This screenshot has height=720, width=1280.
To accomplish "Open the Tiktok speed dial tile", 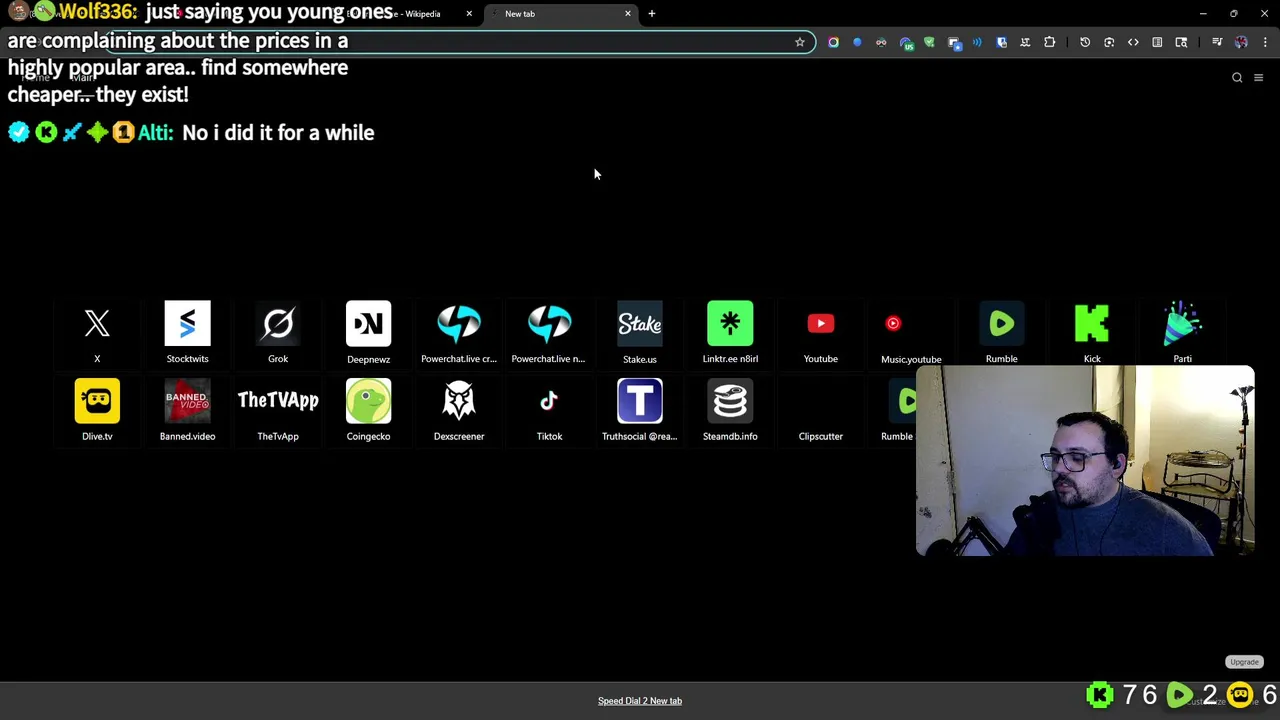I will click(549, 410).
